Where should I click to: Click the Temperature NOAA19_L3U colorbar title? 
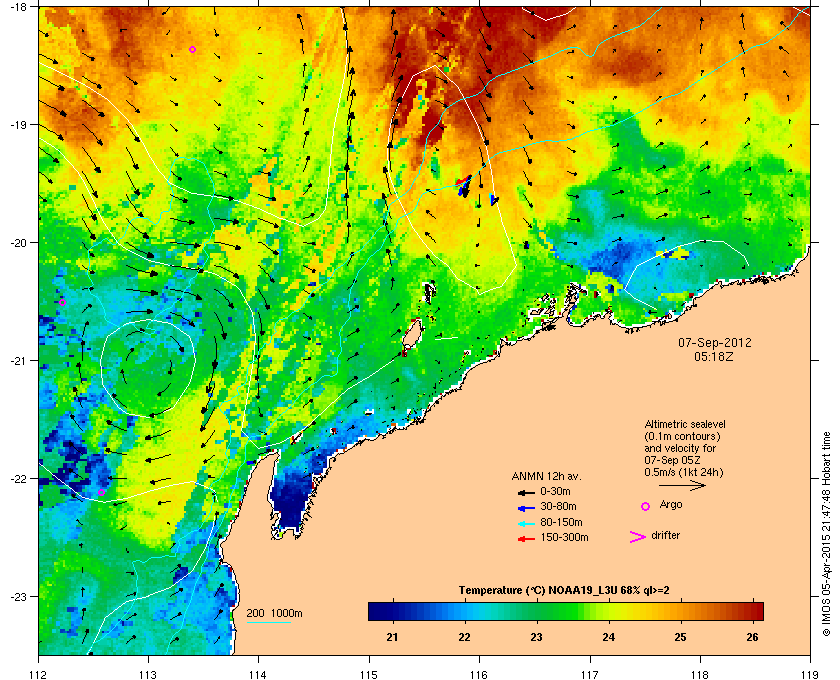pyautogui.click(x=564, y=591)
